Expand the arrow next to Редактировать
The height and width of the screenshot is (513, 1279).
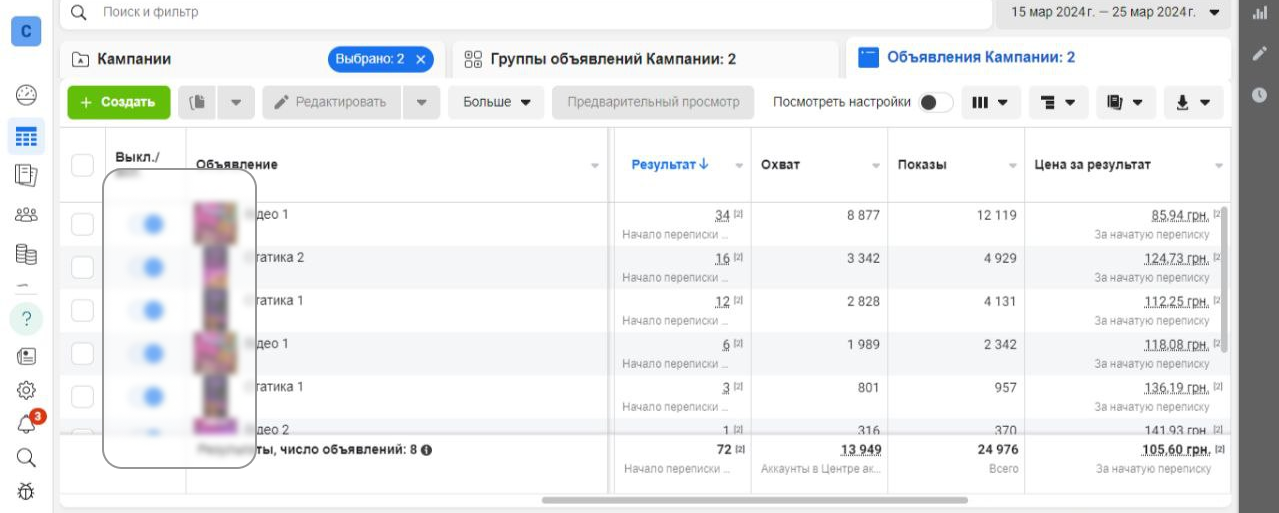coord(421,102)
